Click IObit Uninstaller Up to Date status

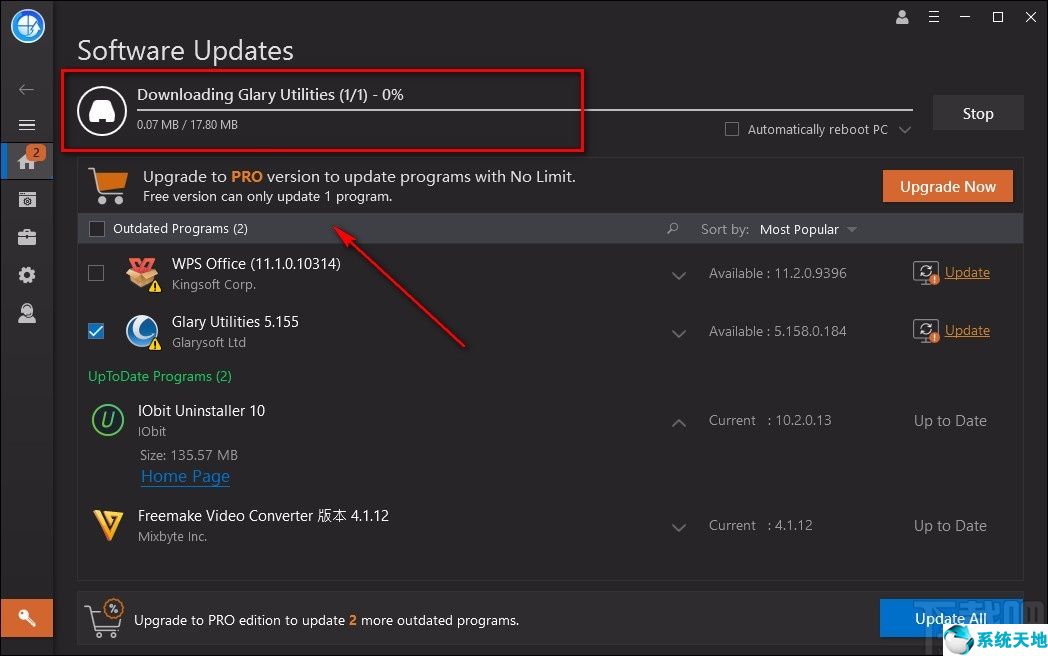[x=950, y=421]
